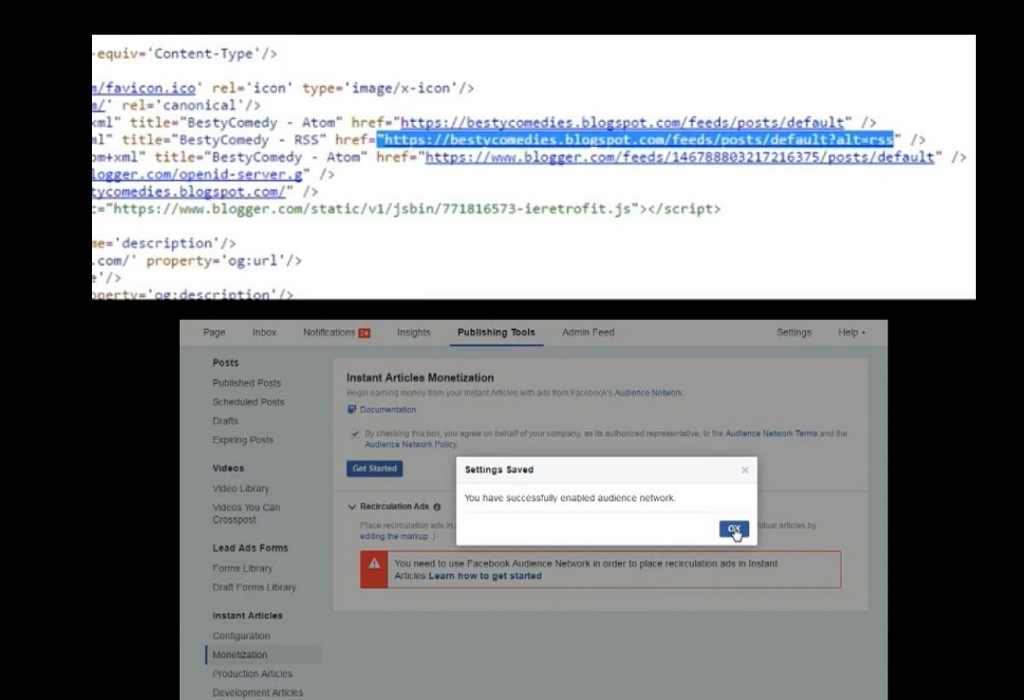Click the red notifications count badge

pos(364,333)
